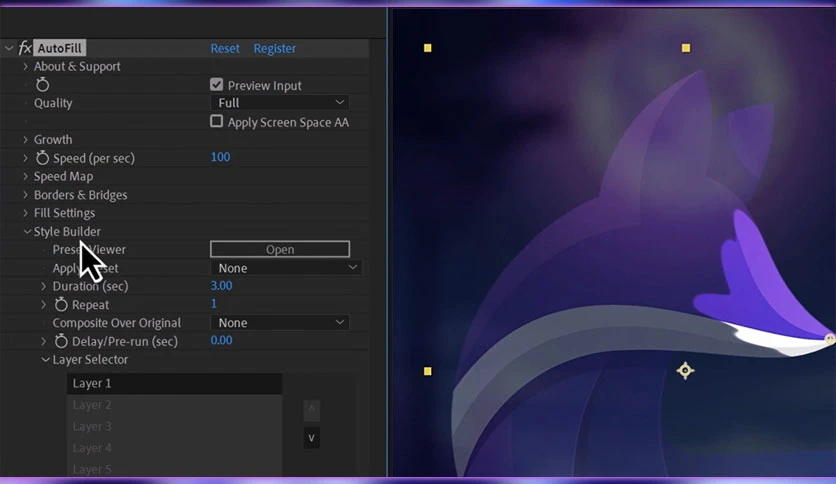836x484 pixels.
Task: Collapse the Layer Selector group
Action: pos(45,360)
